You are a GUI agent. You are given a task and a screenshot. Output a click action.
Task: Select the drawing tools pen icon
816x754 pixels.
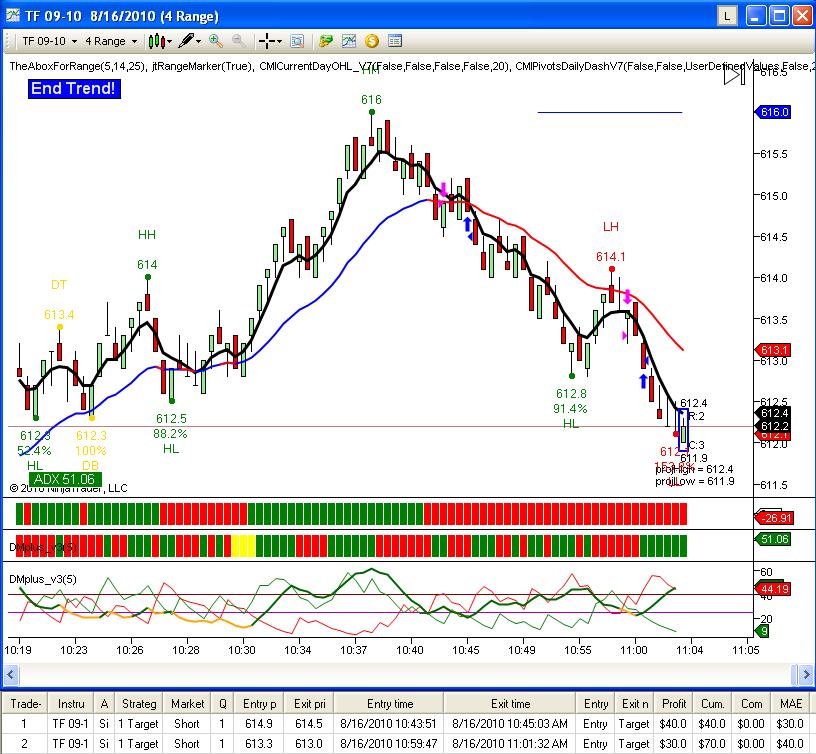click(x=186, y=41)
